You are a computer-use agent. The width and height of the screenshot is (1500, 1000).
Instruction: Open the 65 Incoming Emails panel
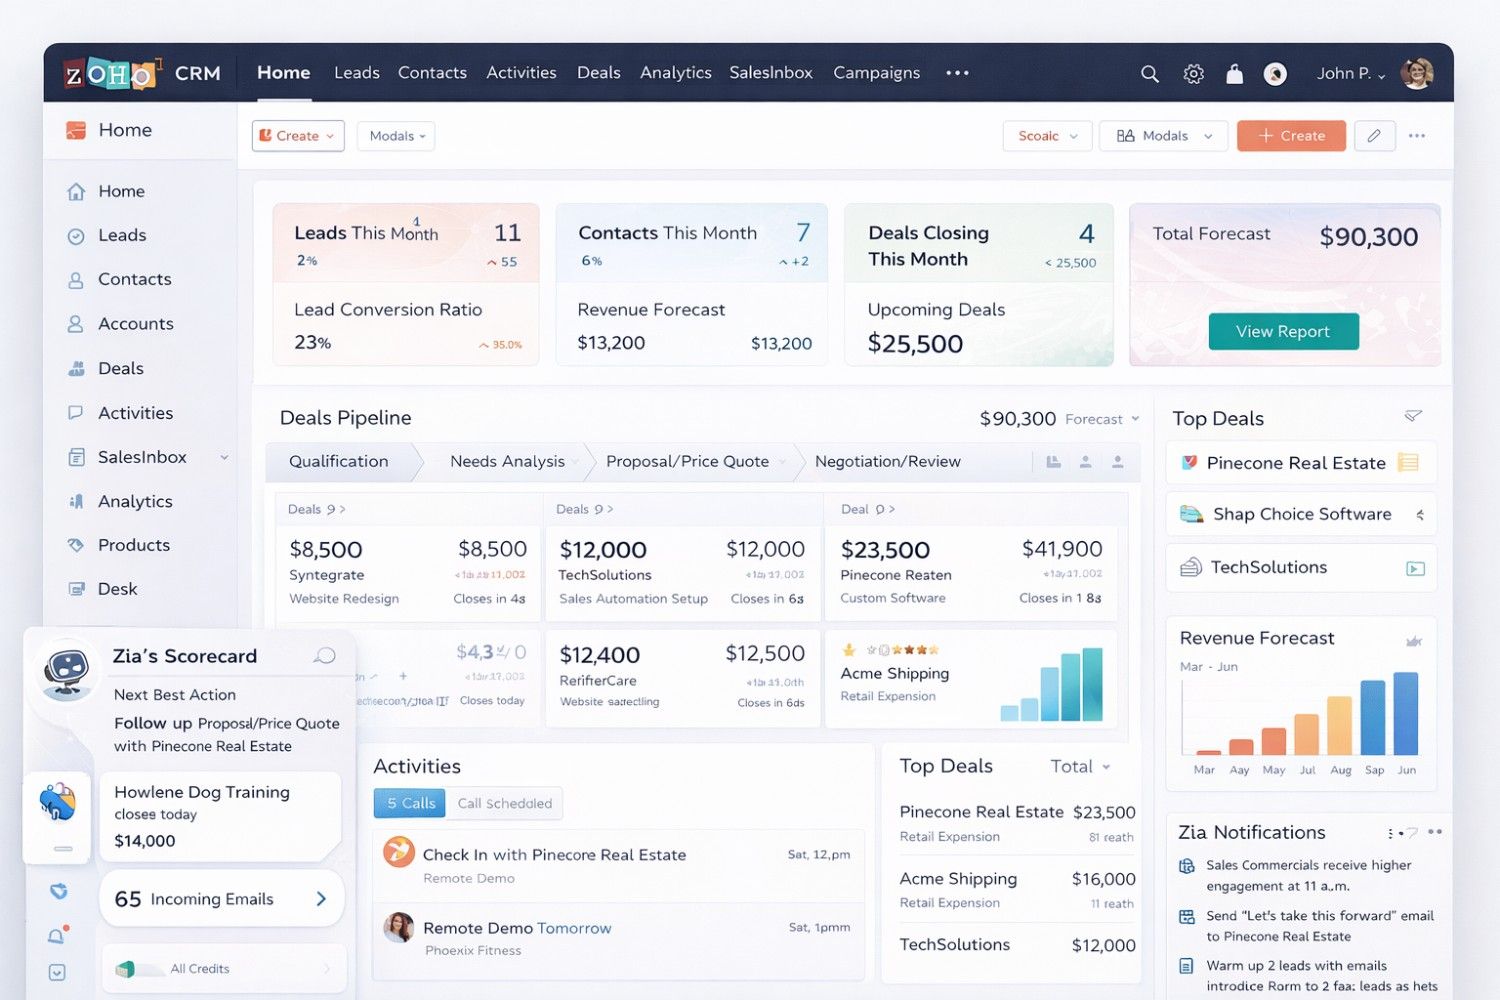221,898
